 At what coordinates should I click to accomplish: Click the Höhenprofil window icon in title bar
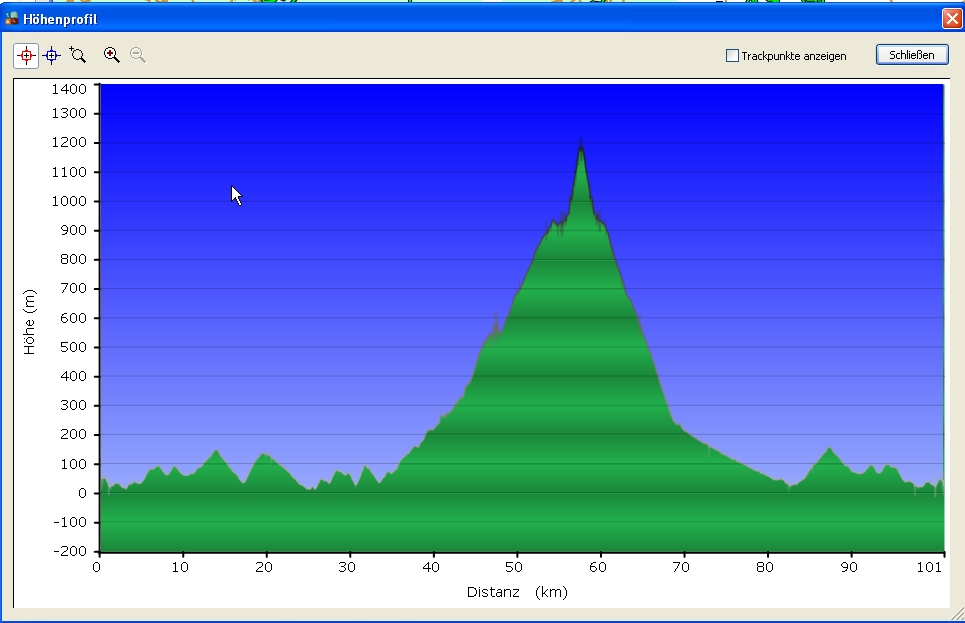pos(12,18)
